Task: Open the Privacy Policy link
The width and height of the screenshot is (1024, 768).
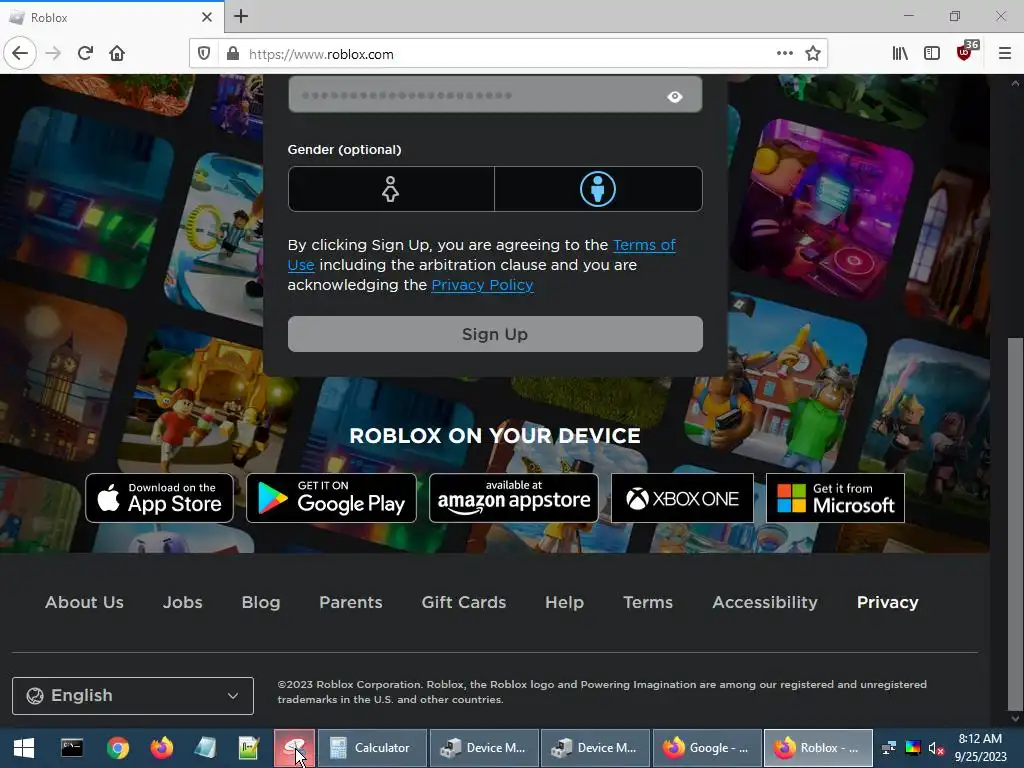Action: pos(482,285)
